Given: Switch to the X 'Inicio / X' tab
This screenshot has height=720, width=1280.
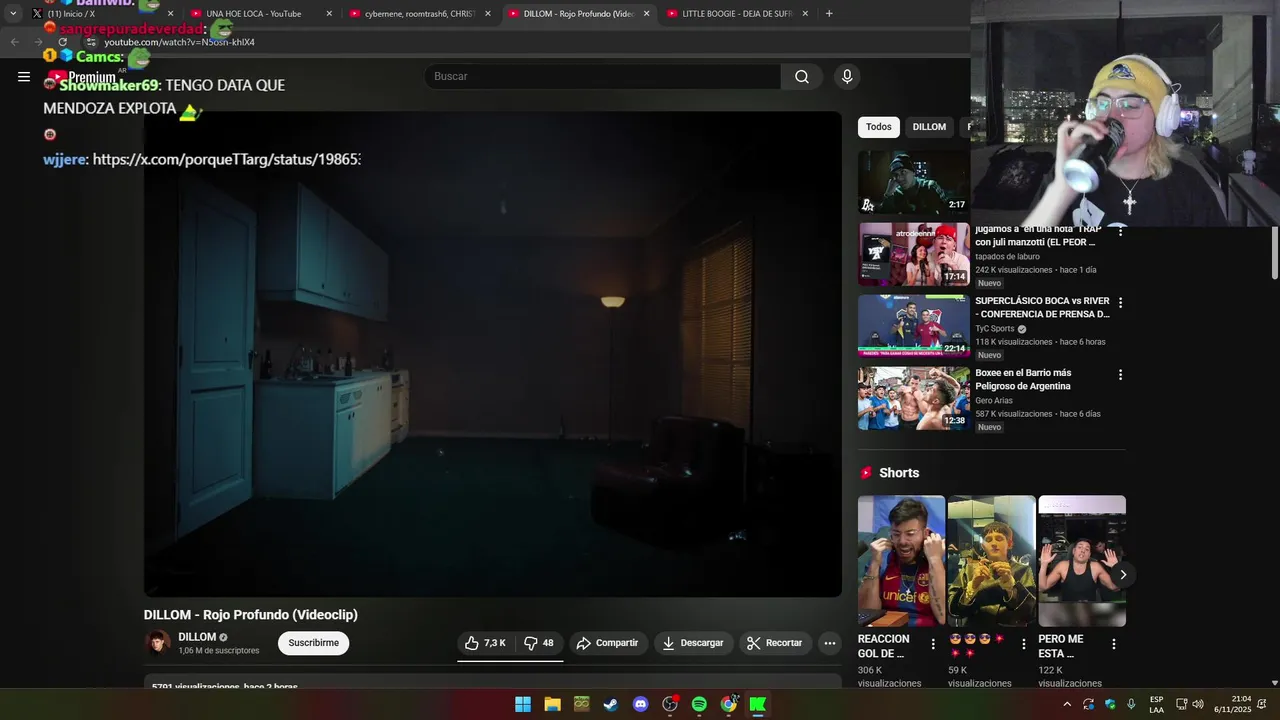Looking at the screenshot, I should point(100,14).
